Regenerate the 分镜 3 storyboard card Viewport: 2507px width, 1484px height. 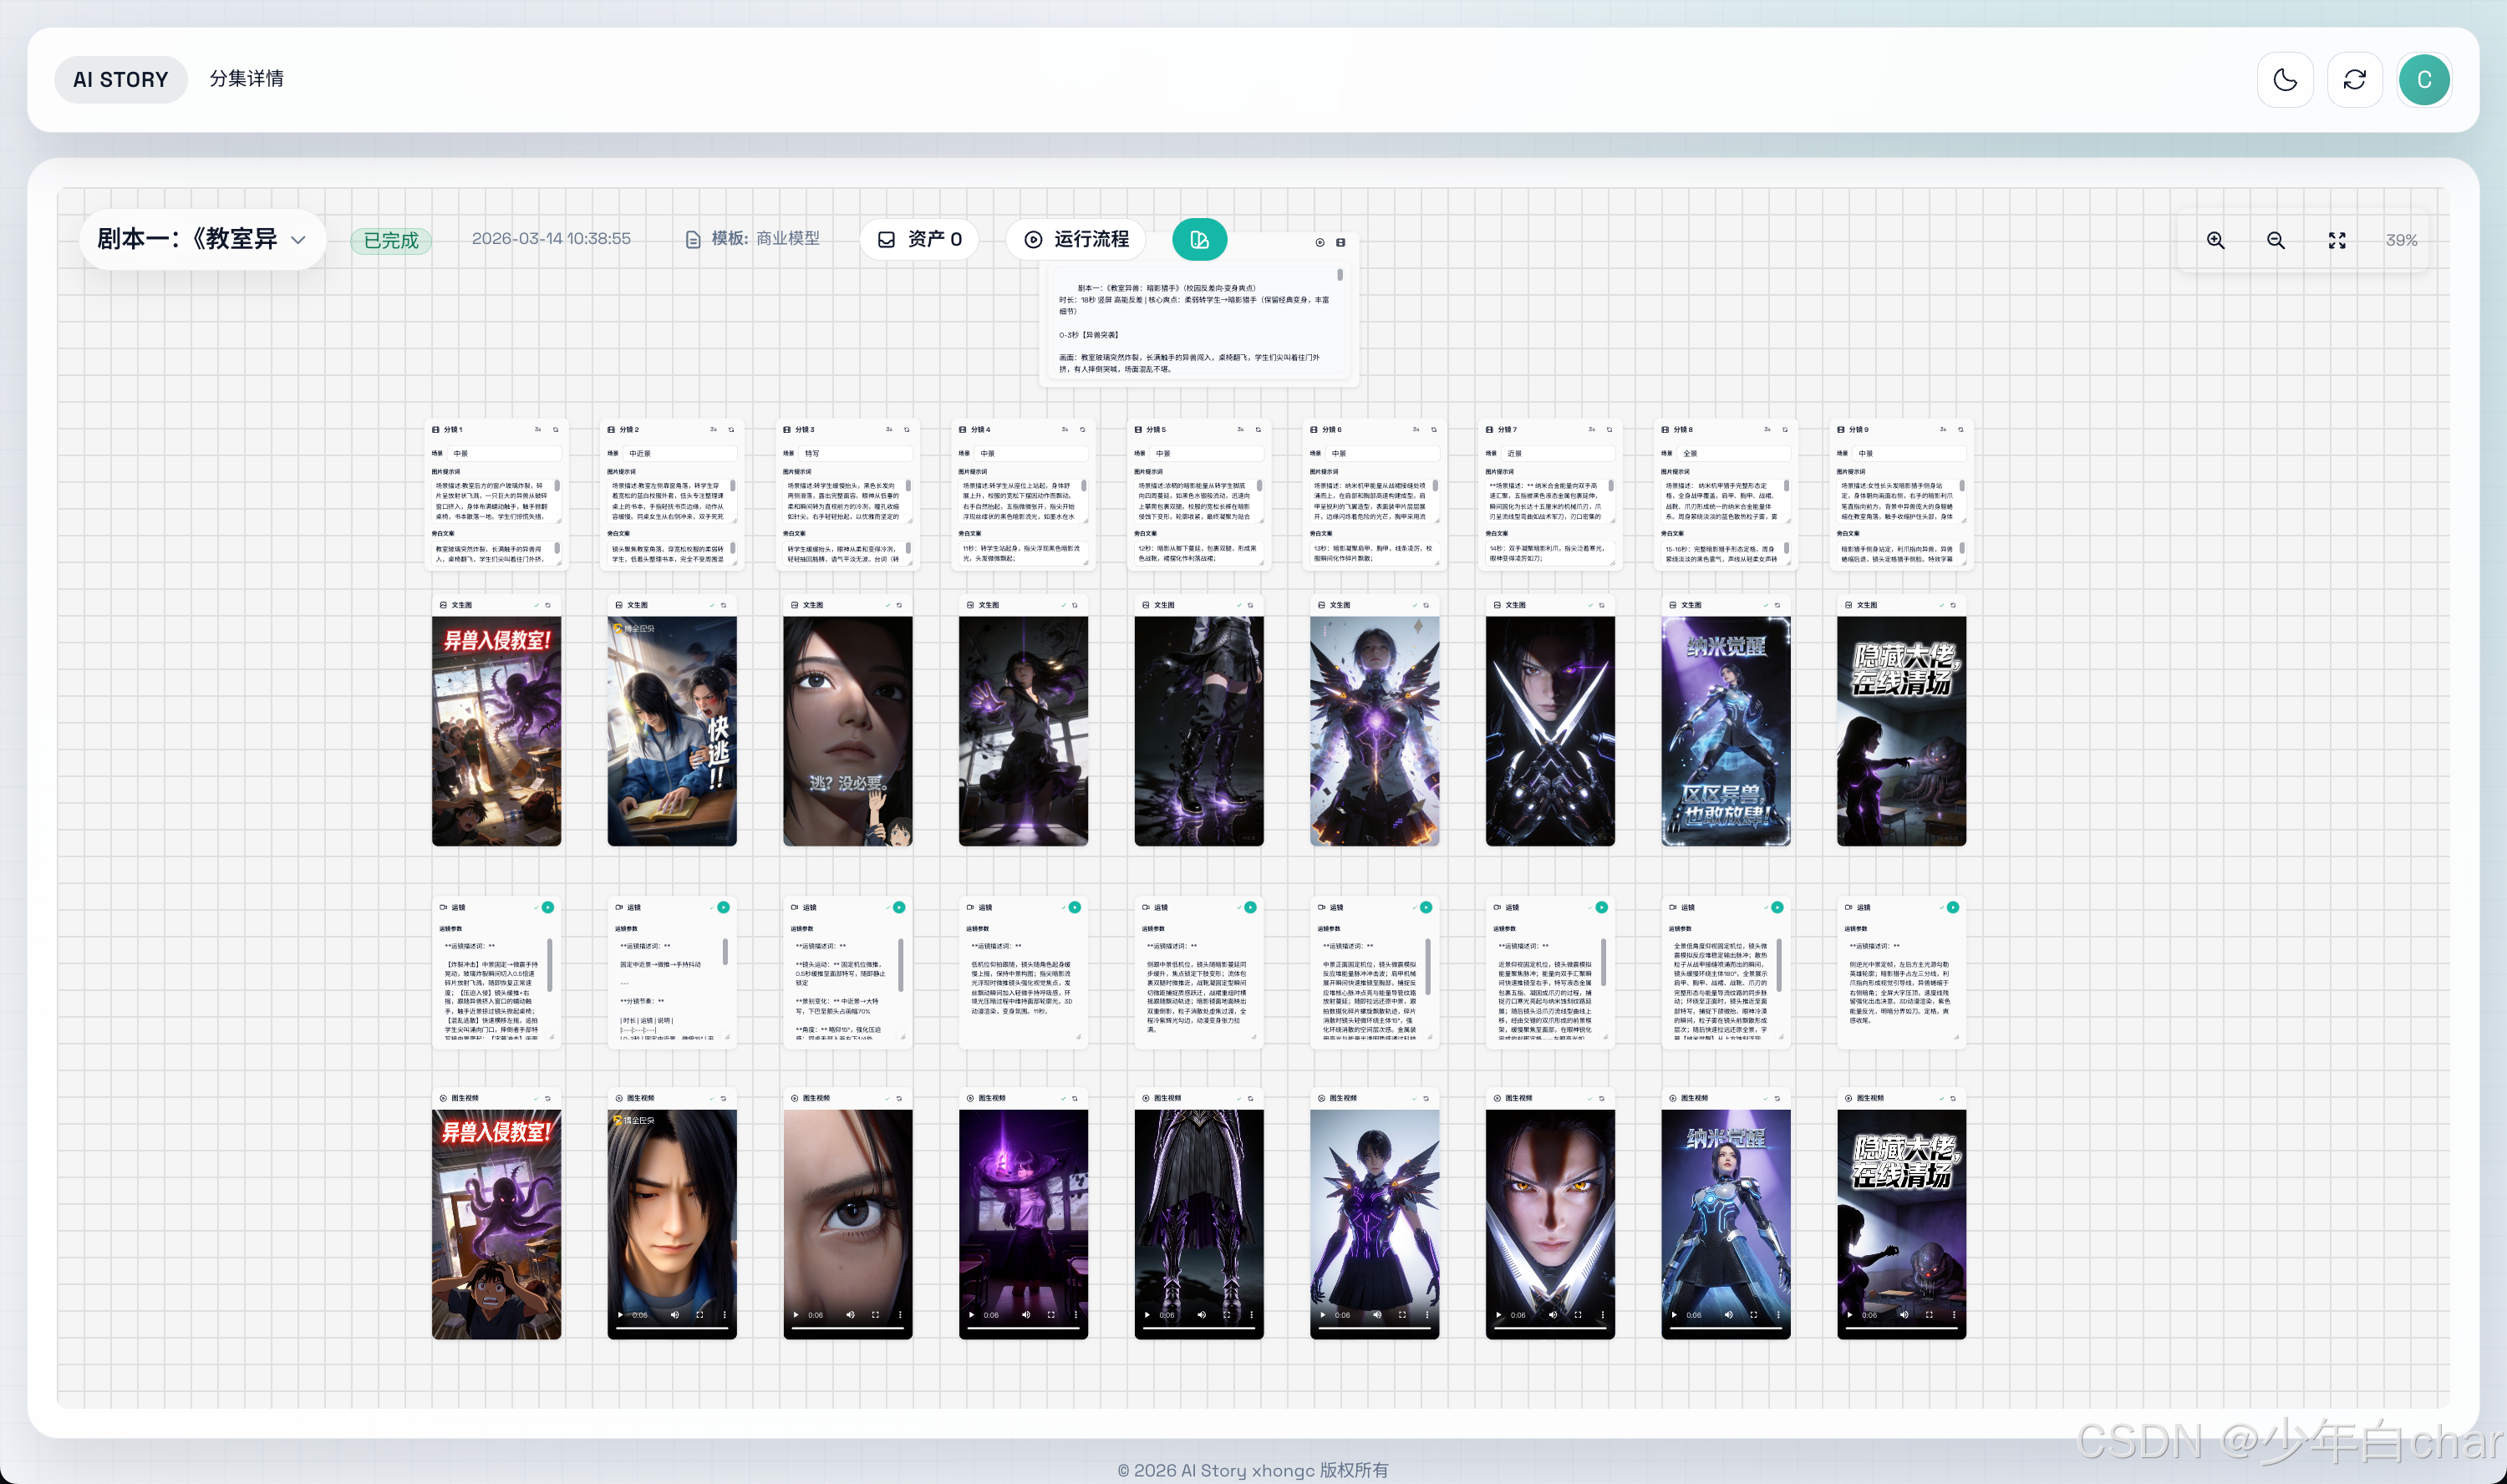[x=907, y=430]
